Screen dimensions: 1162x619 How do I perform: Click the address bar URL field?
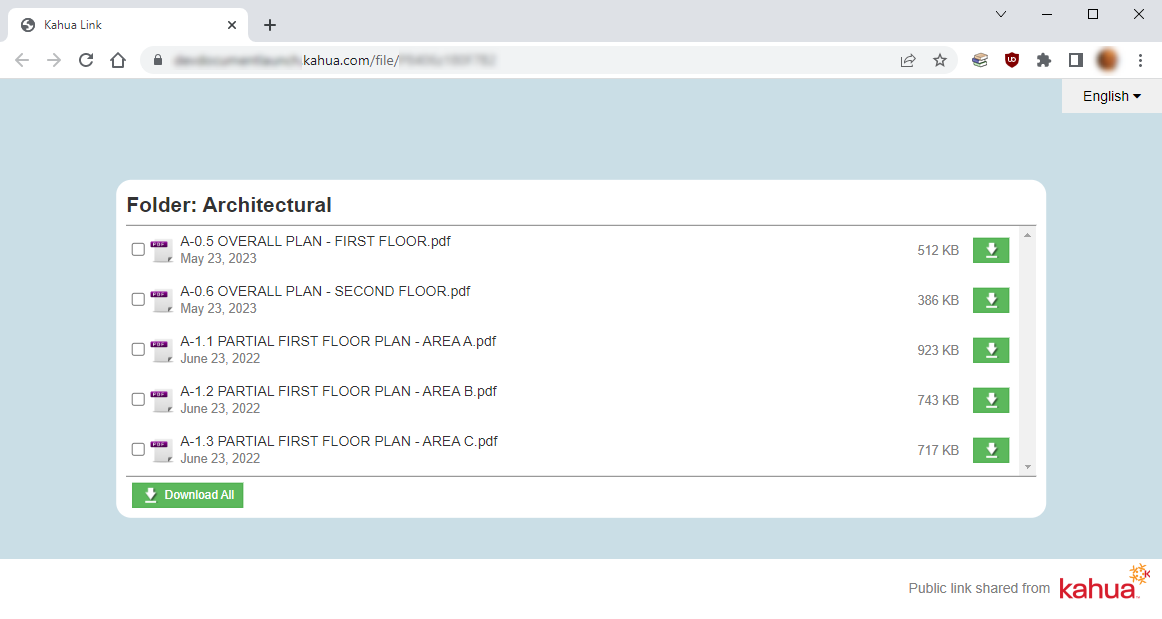(x=520, y=60)
